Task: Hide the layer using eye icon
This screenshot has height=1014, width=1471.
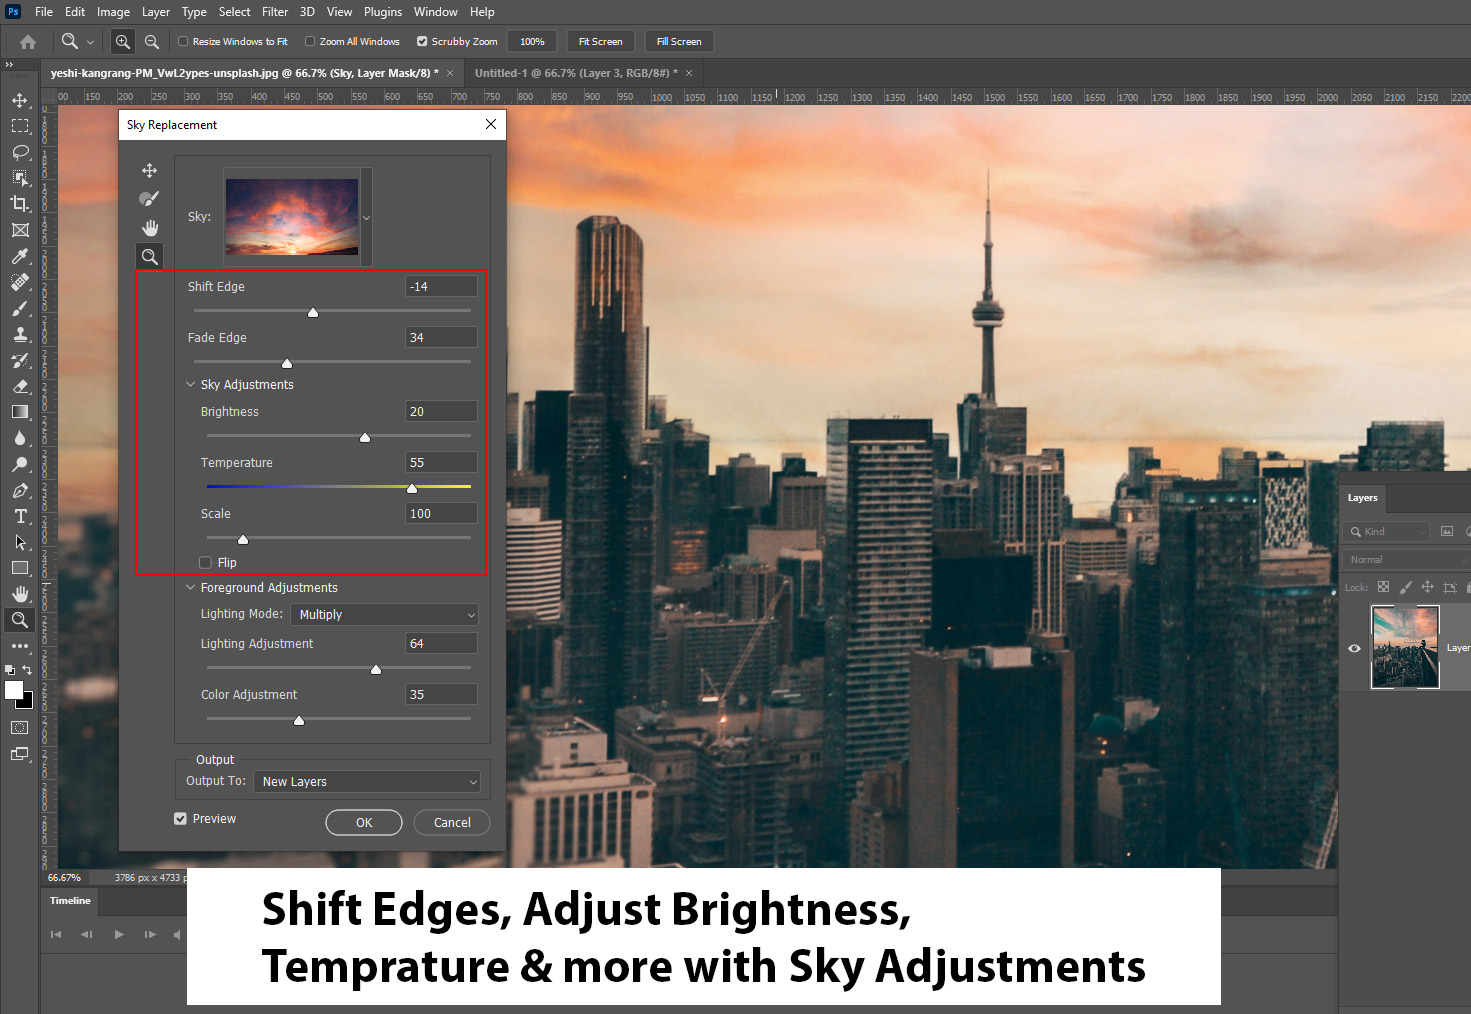Action: point(1354,648)
